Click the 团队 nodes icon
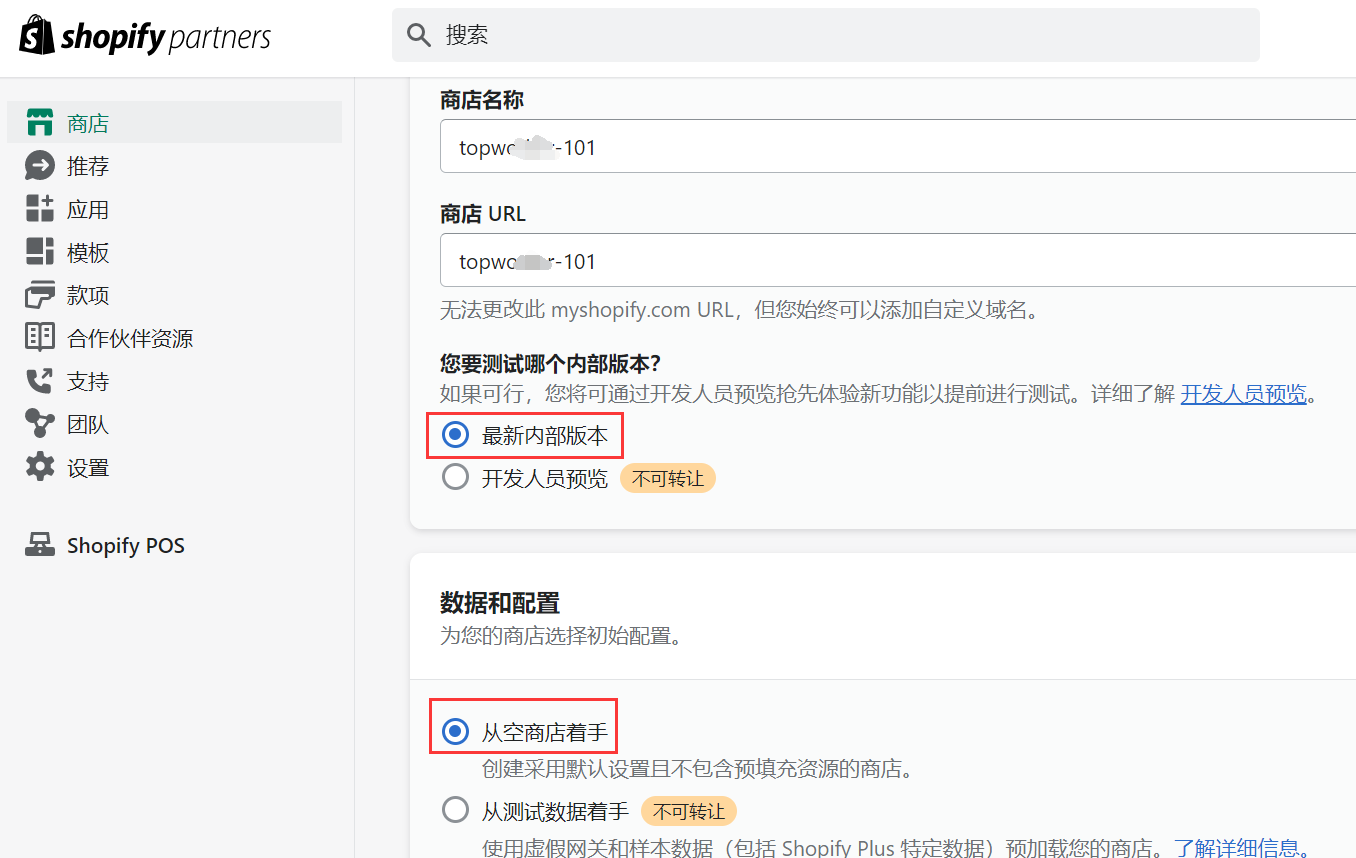The height and width of the screenshot is (858, 1356). pyautogui.click(x=39, y=424)
